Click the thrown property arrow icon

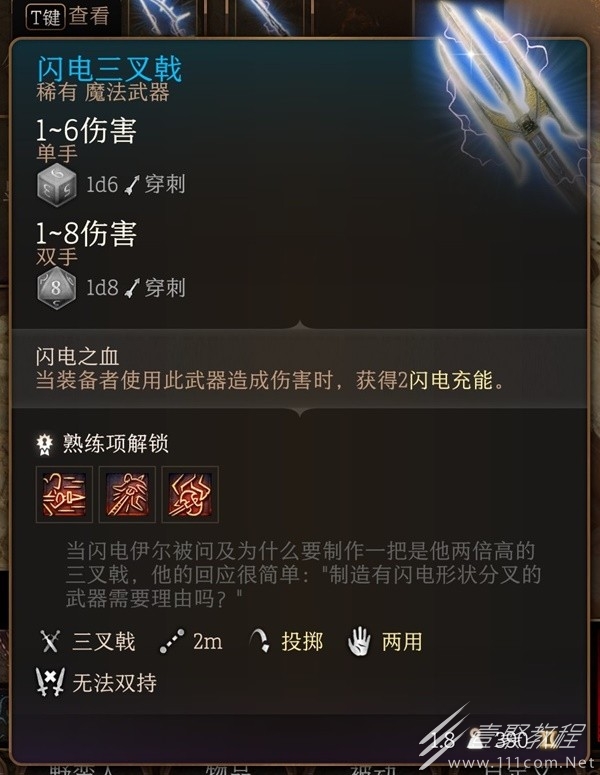coord(258,642)
